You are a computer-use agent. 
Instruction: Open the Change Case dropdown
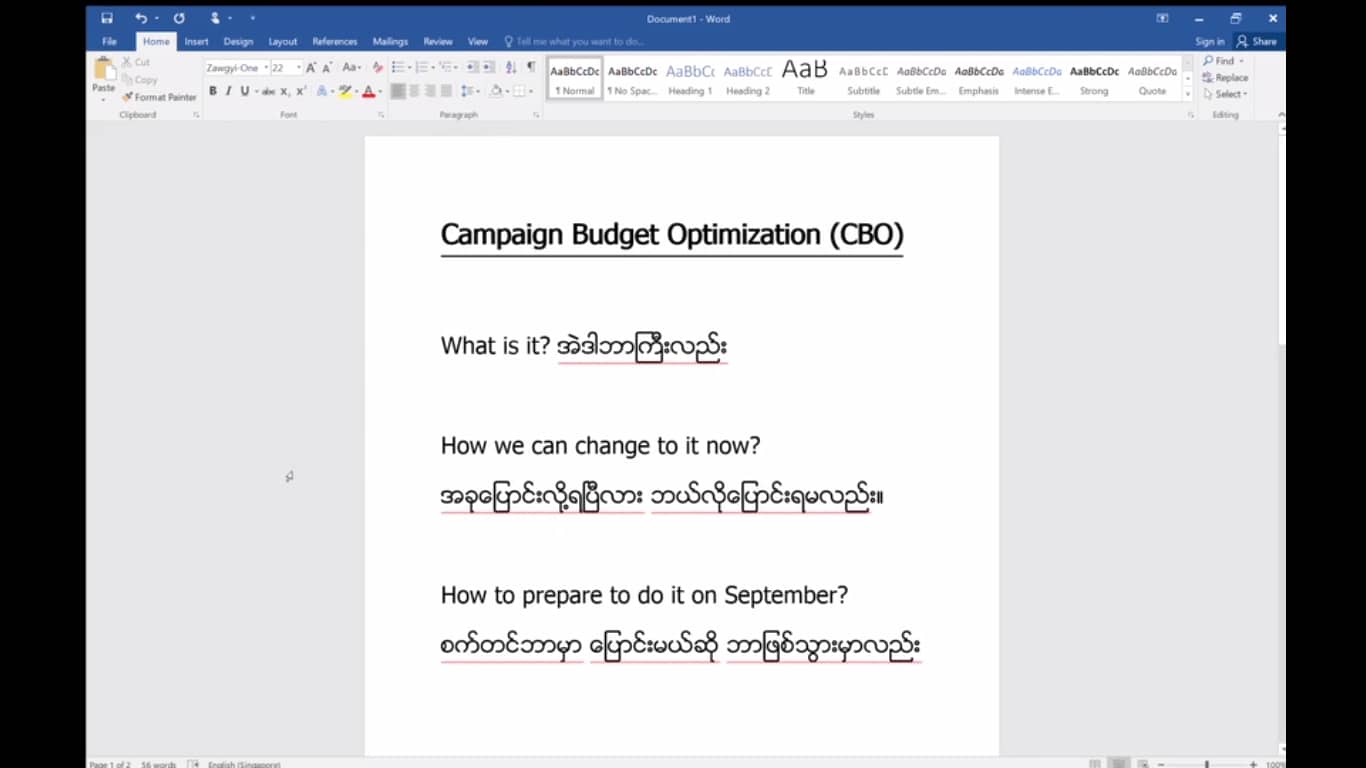pos(351,67)
